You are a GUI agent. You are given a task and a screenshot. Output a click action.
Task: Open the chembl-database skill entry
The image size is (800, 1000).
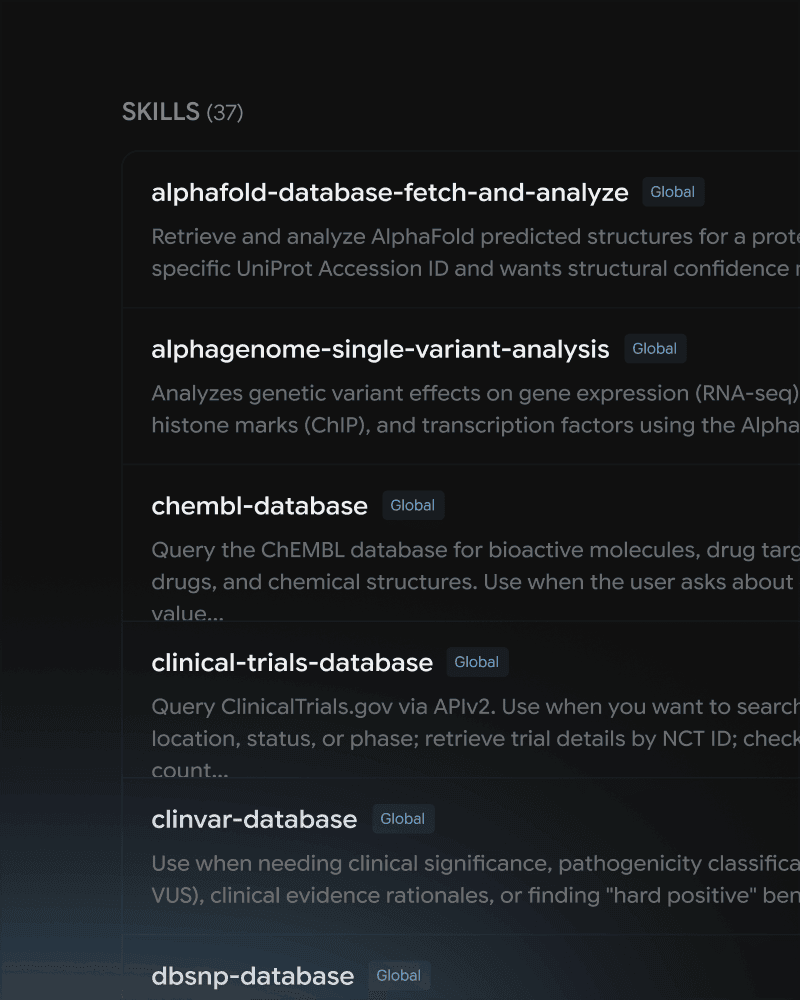tap(260, 506)
